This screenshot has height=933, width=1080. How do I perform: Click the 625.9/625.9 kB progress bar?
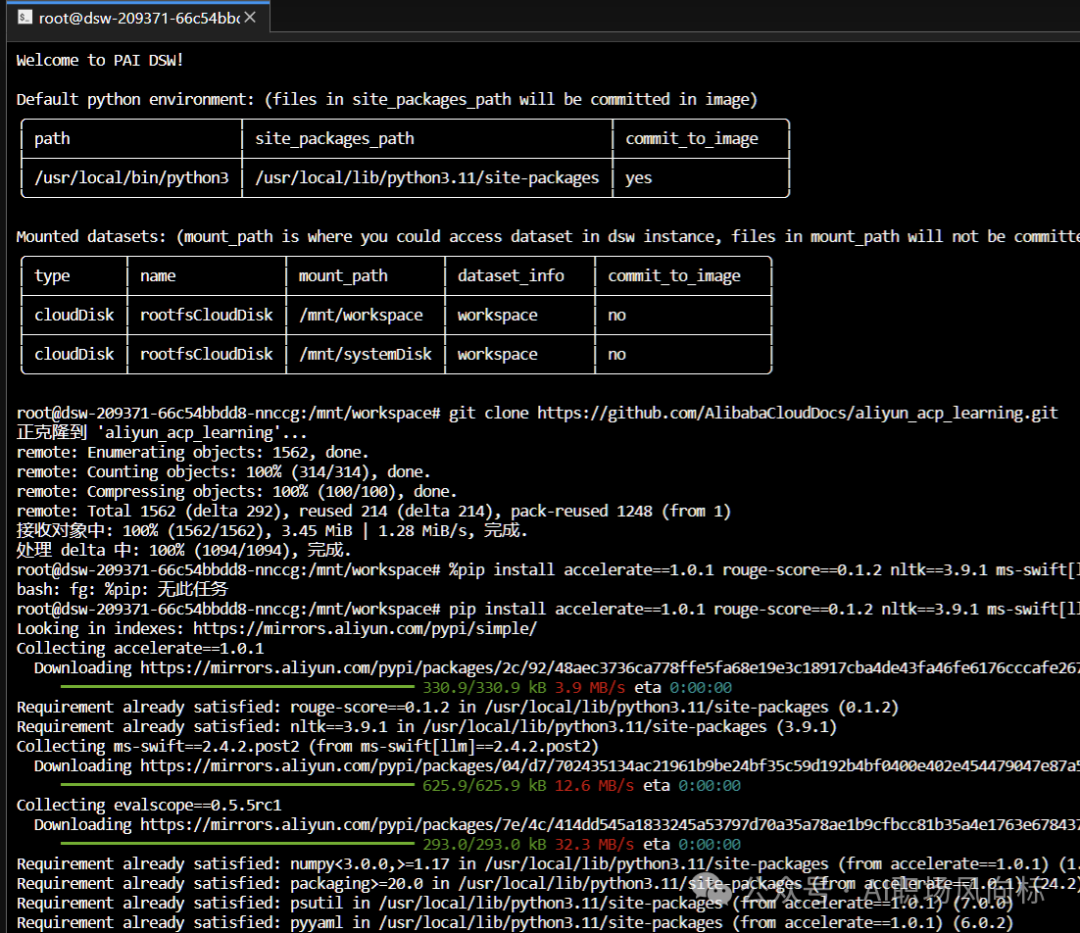[238, 785]
